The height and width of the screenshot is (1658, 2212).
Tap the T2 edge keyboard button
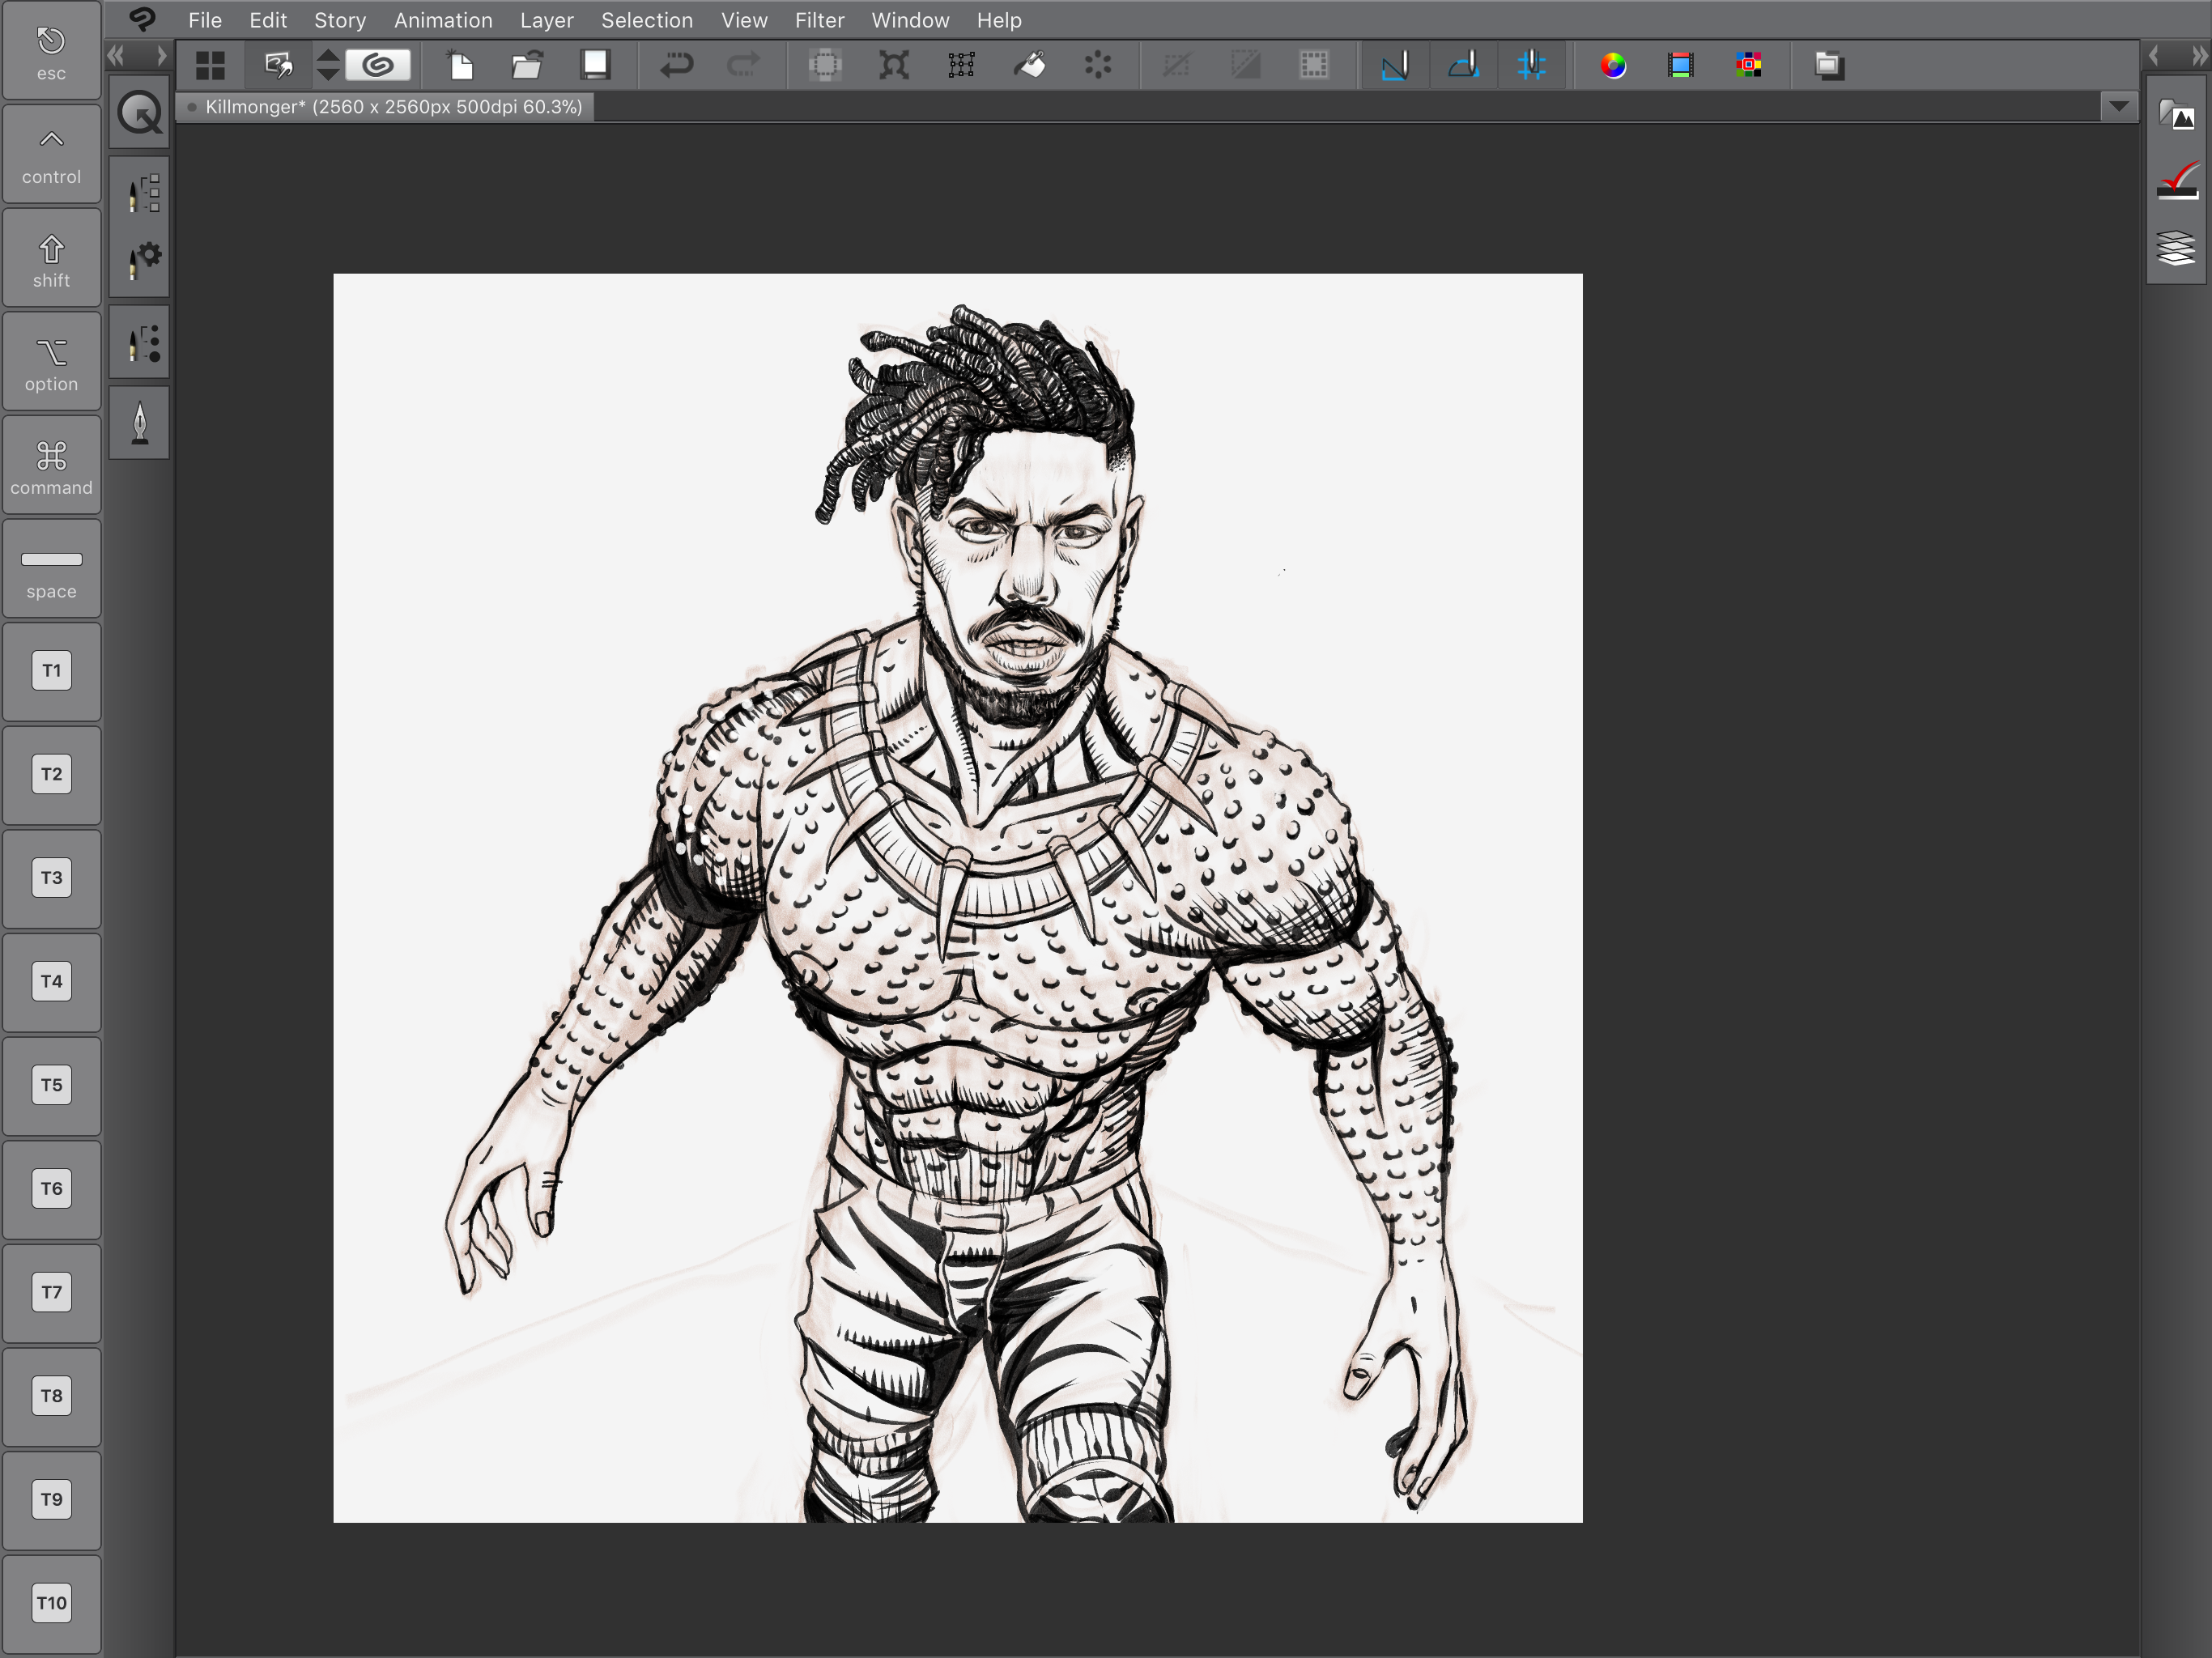(x=51, y=775)
